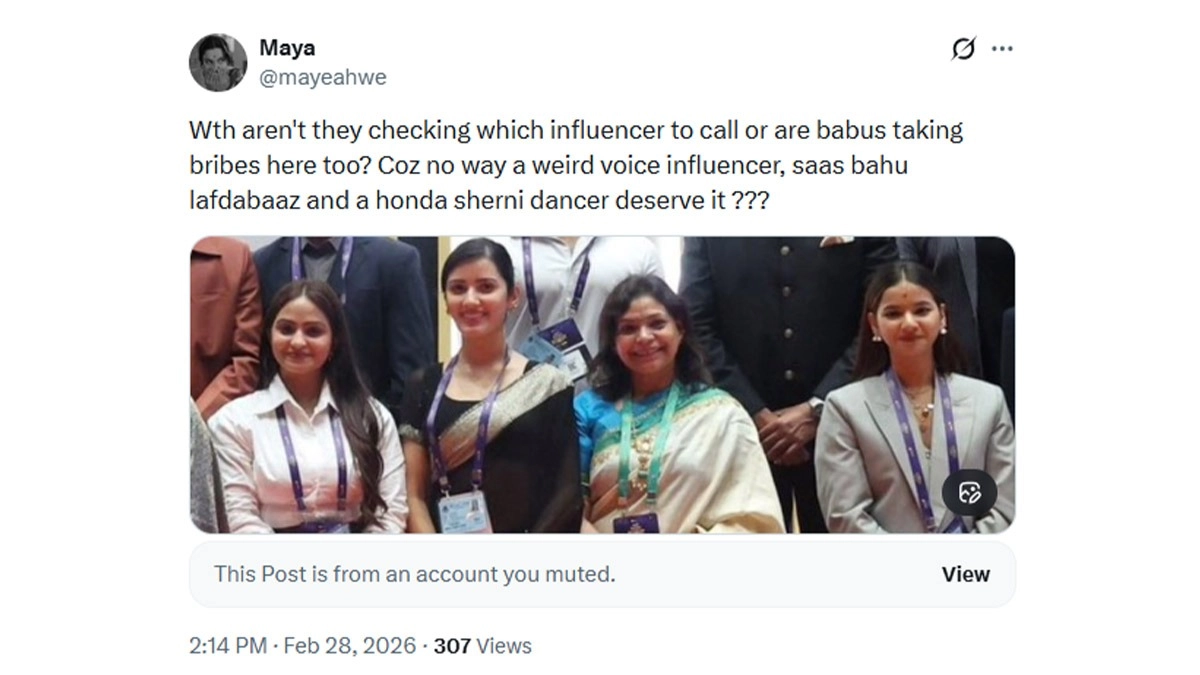The height and width of the screenshot is (675, 1200).
Task: Click tweet line starting "bribes here too?"
Action: click(548, 165)
